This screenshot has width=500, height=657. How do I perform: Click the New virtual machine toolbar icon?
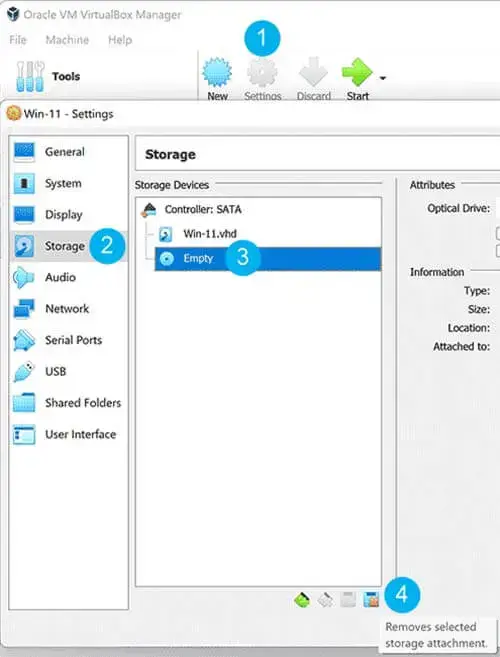click(217, 72)
